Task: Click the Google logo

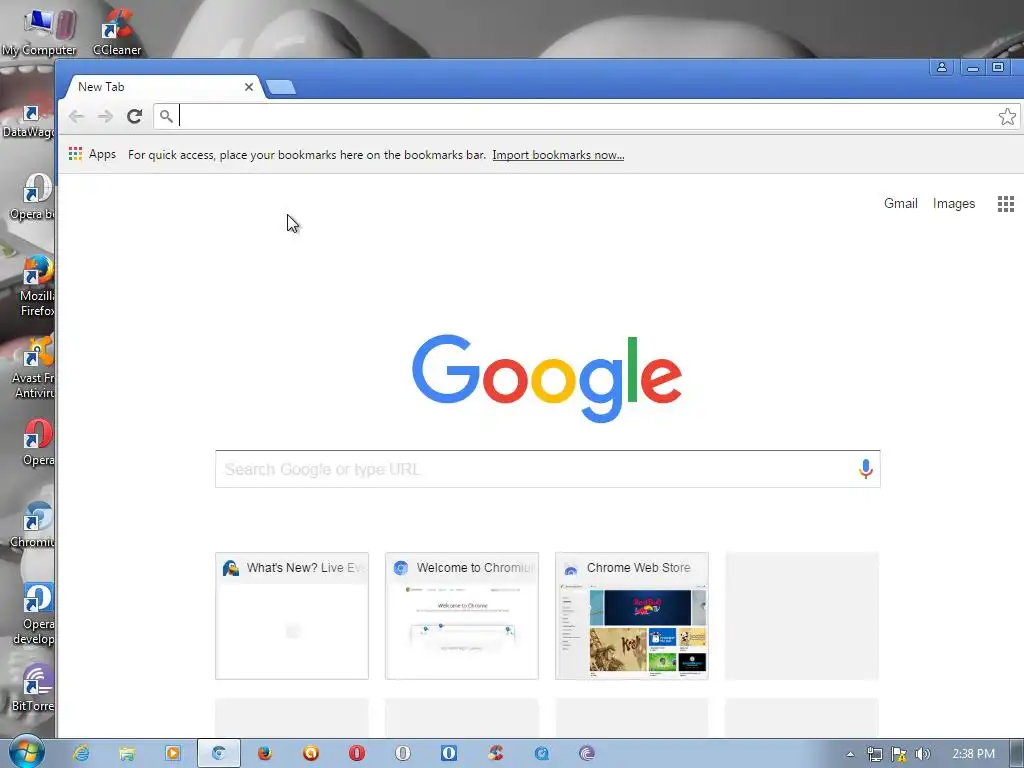Action: click(547, 377)
